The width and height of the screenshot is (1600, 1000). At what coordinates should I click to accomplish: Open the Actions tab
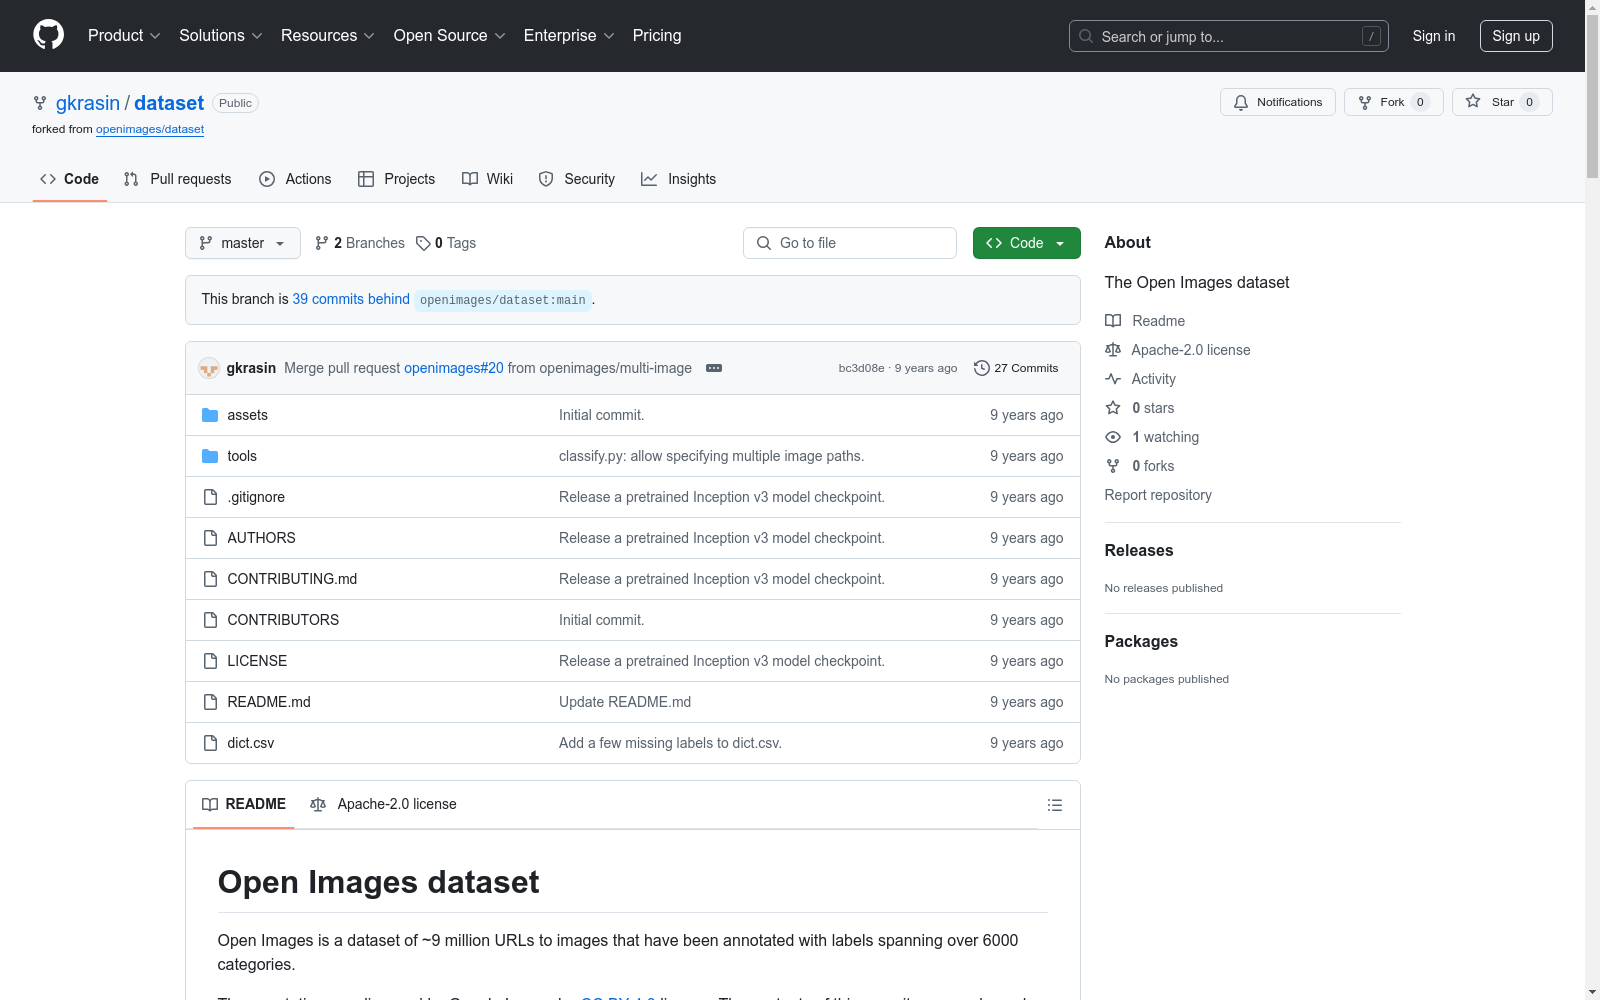[295, 179]
